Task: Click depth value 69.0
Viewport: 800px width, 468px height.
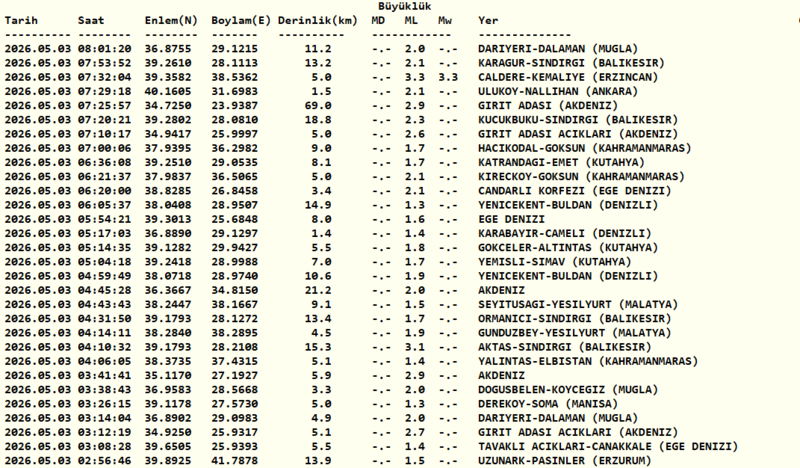Action: [x=318, y=106]
